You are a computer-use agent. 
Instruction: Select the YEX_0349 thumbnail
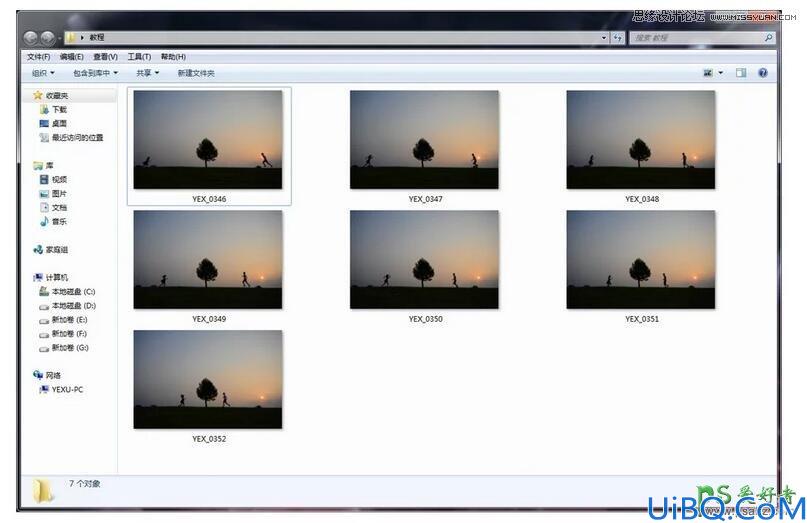208,259
